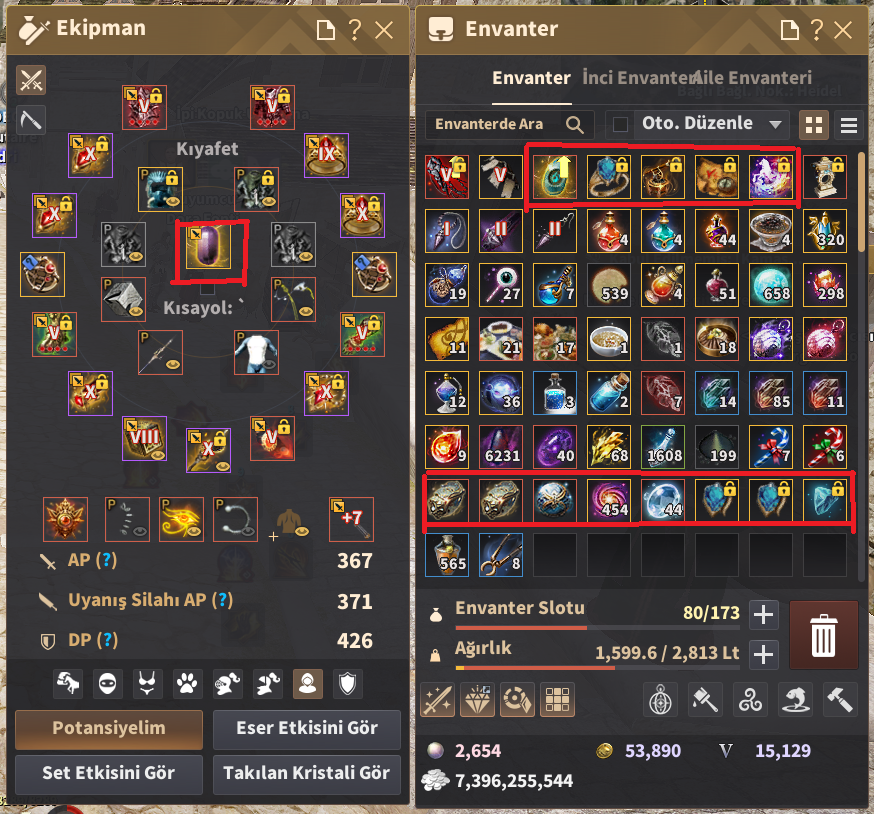874x814 pixels.
Task: Switch to Aile Envanteri tab
Action: (x=752, y=78)
